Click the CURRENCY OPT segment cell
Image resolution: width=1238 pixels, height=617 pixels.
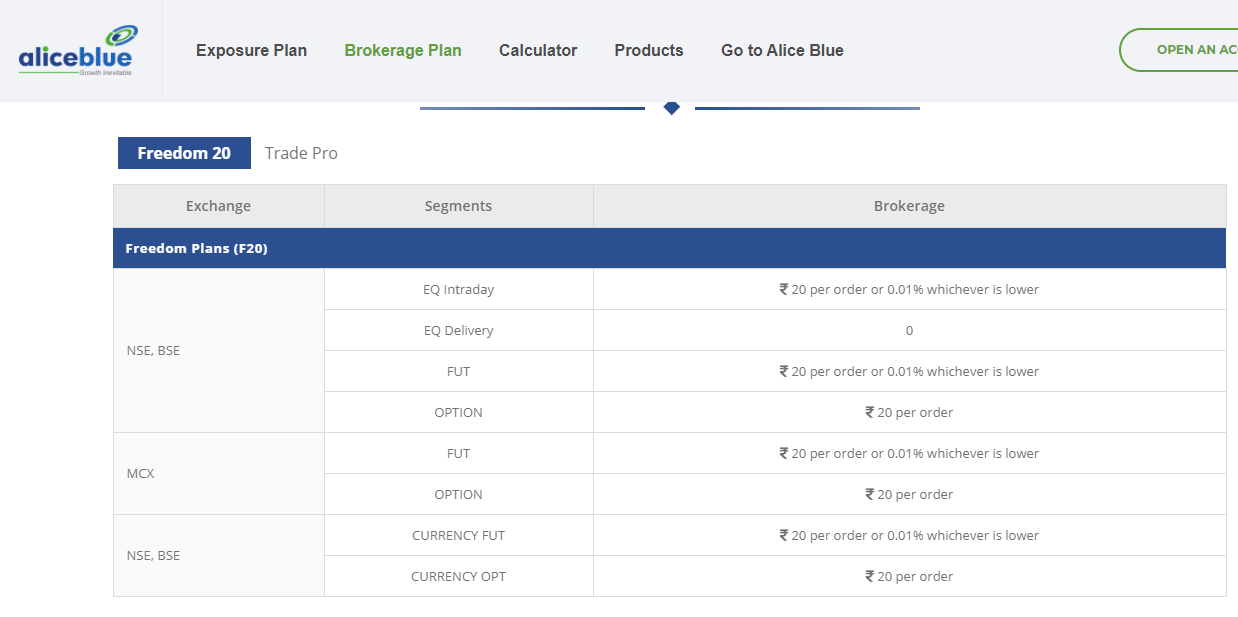point(458,576)
